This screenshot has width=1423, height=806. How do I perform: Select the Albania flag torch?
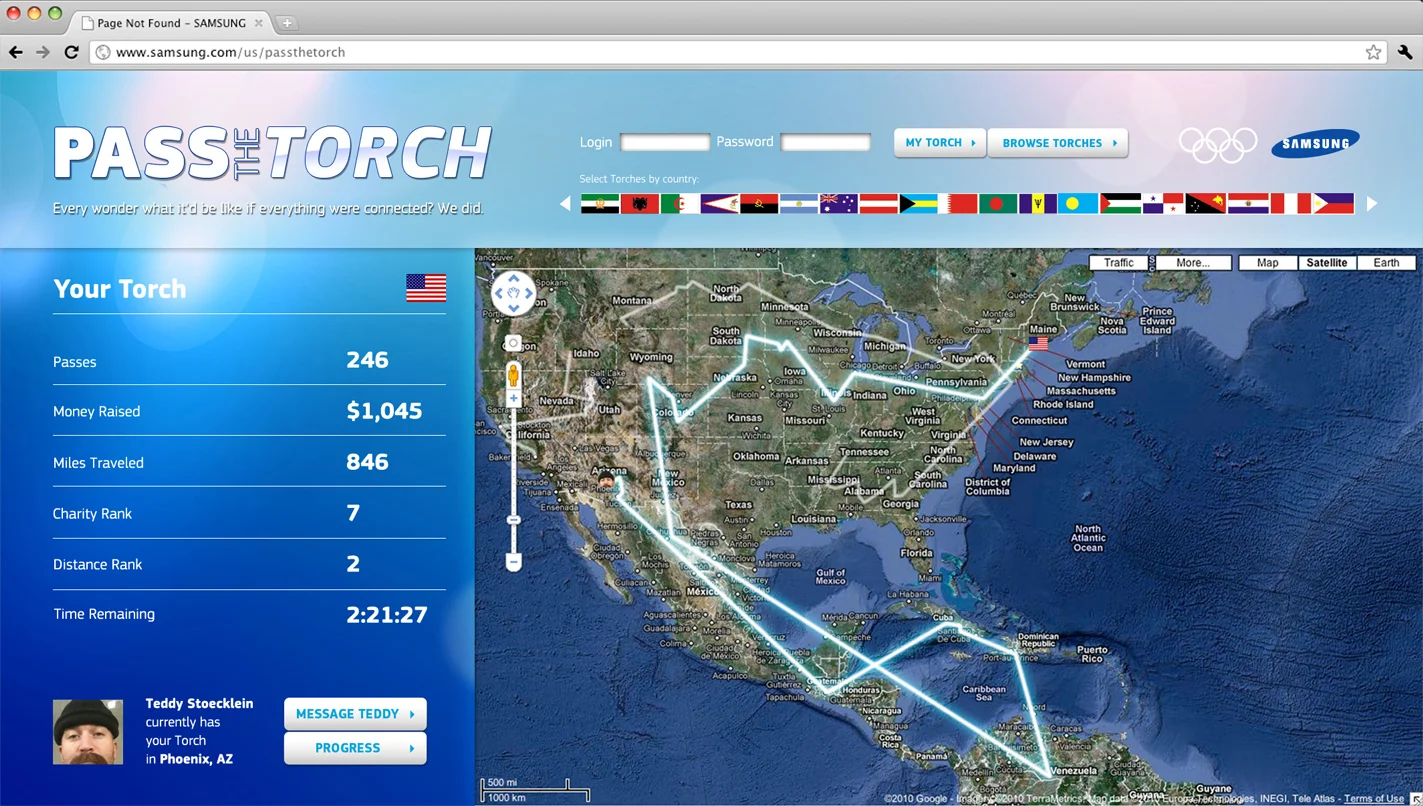pos(640,204)
